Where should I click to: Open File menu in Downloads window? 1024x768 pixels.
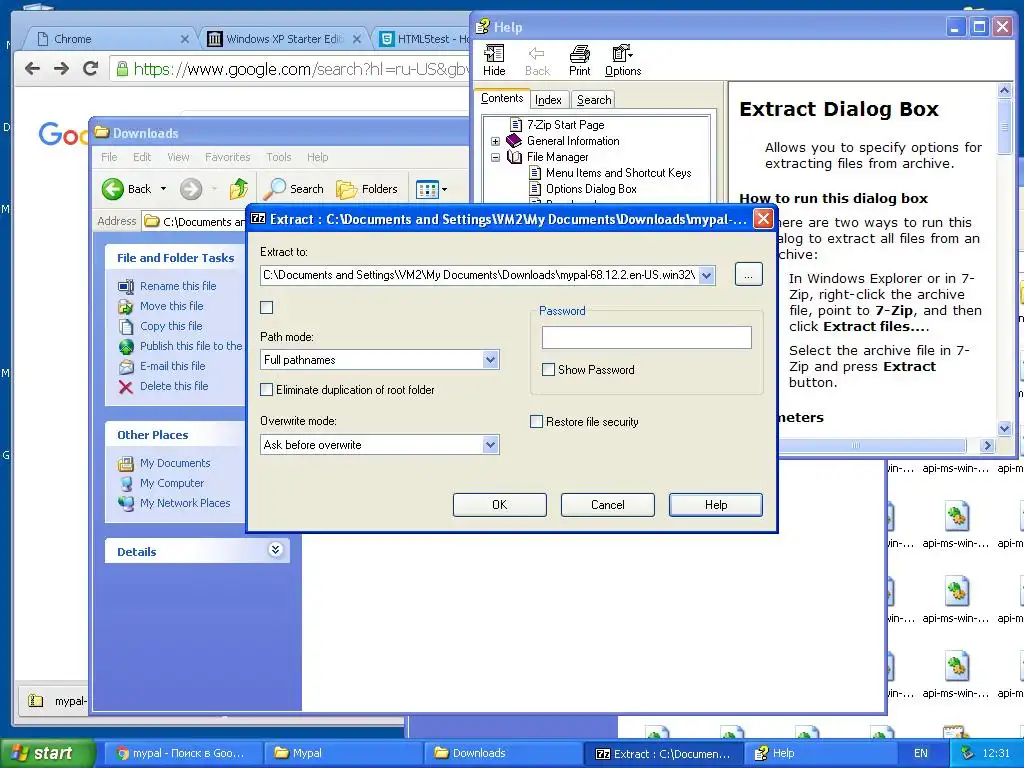coord(109,157)
